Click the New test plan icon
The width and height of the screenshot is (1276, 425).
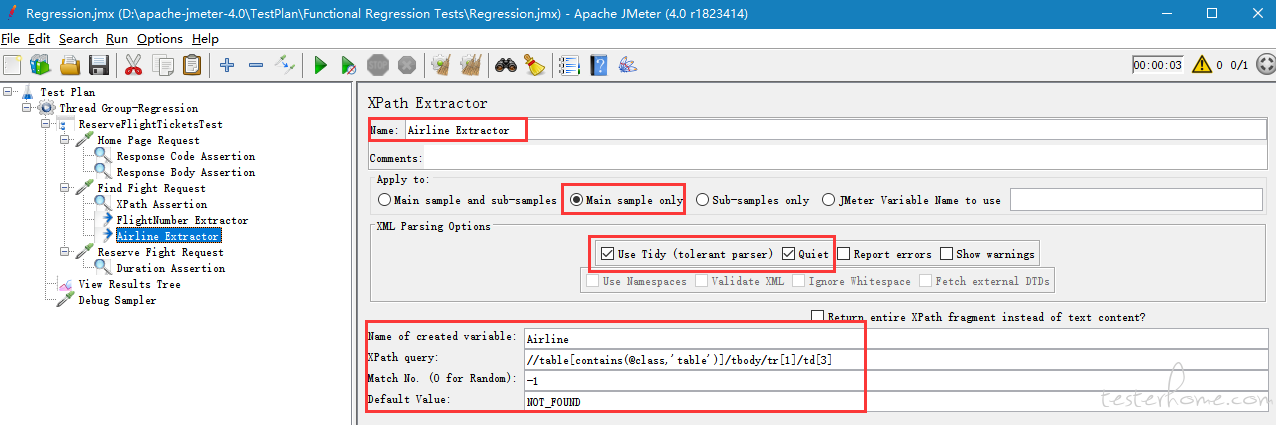point(12,65)
